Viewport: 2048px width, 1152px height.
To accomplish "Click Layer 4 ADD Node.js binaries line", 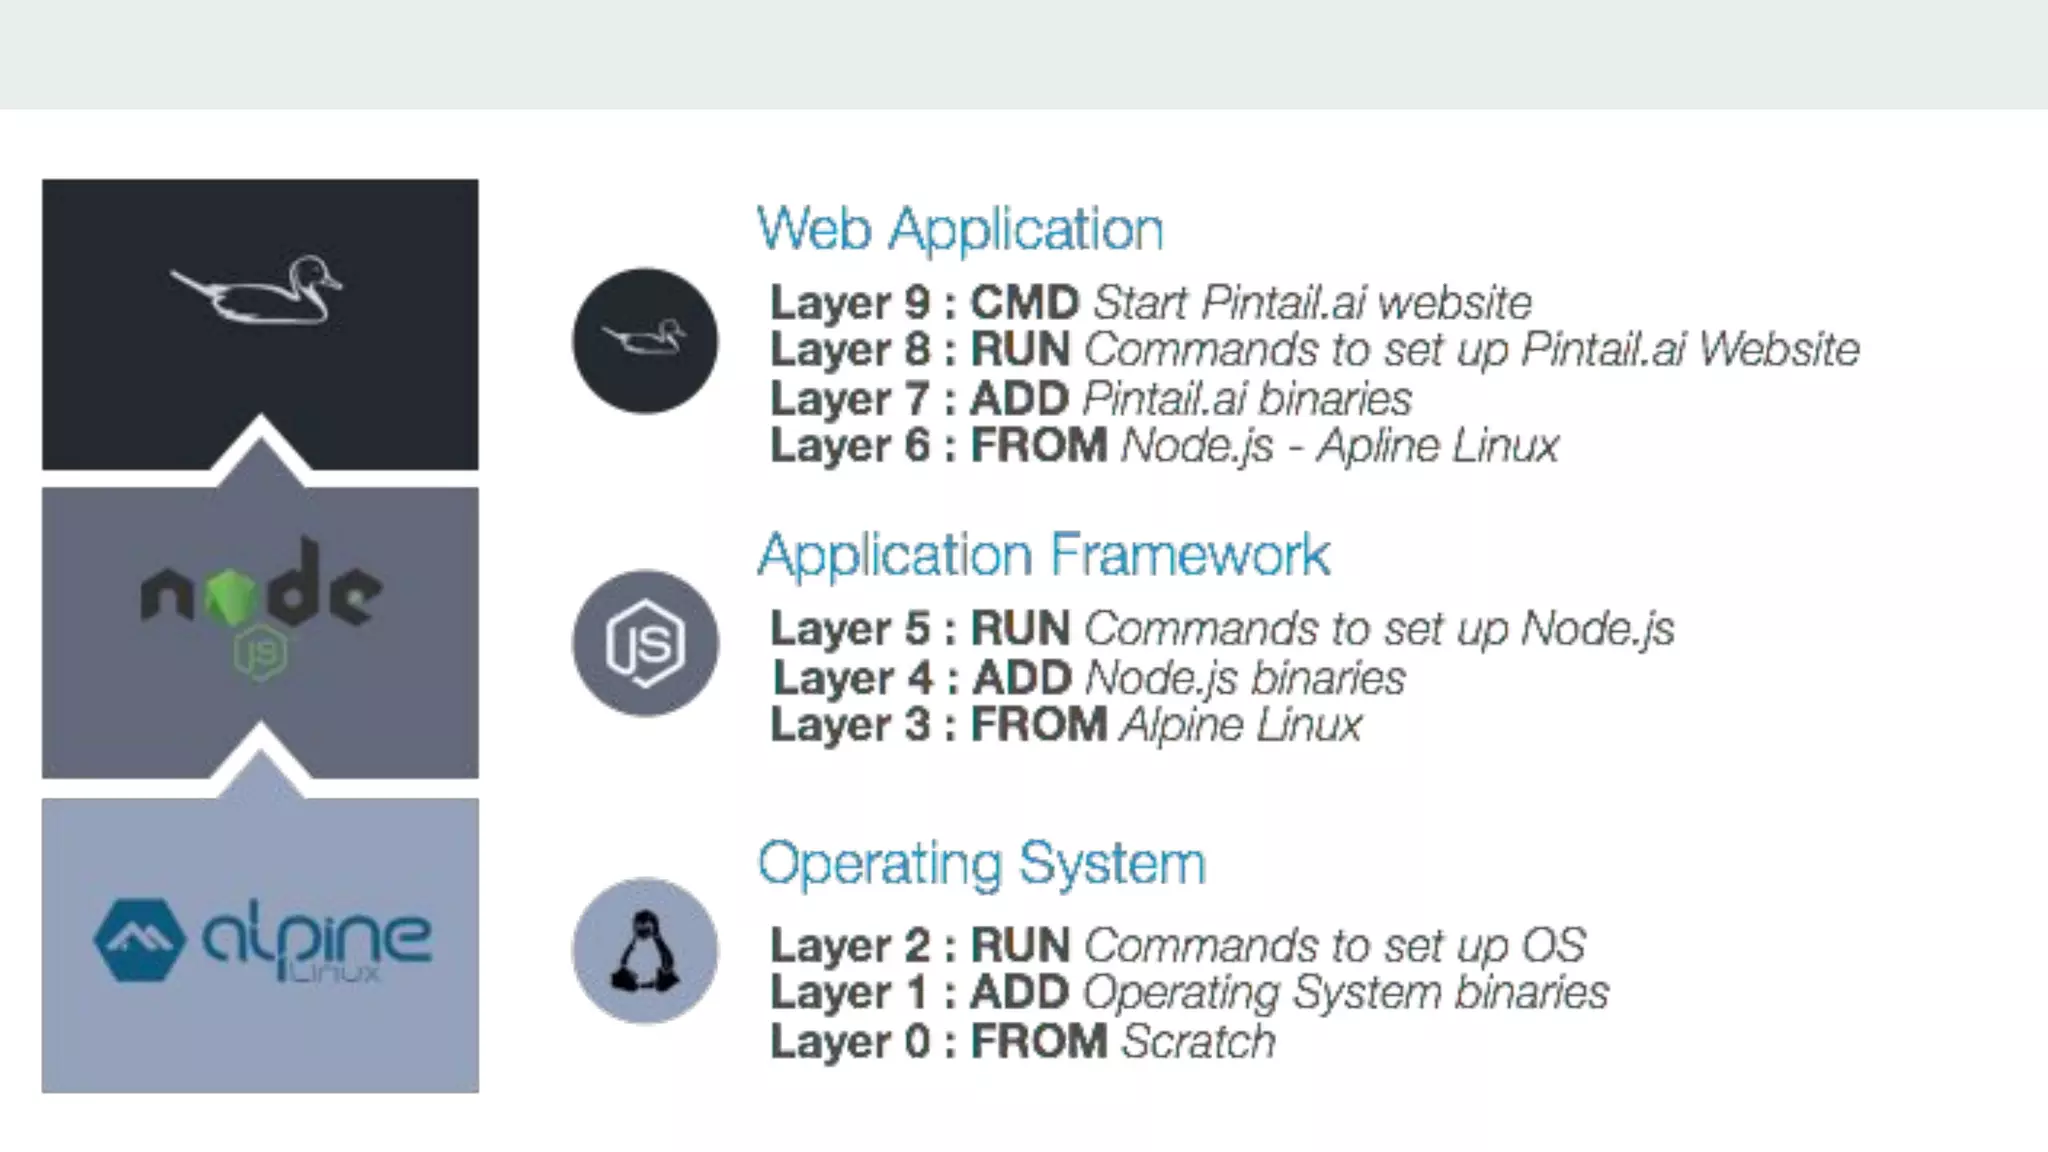I will pyautogui.click(x=1088, y=678).
